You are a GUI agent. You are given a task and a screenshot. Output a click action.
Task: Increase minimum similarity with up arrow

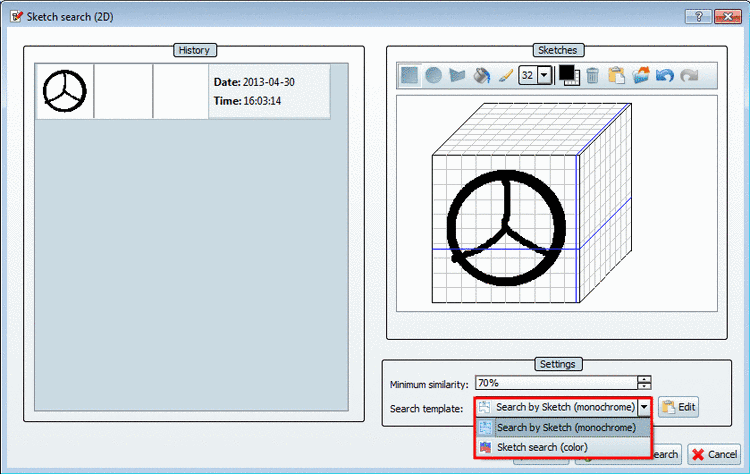[644, 379]
